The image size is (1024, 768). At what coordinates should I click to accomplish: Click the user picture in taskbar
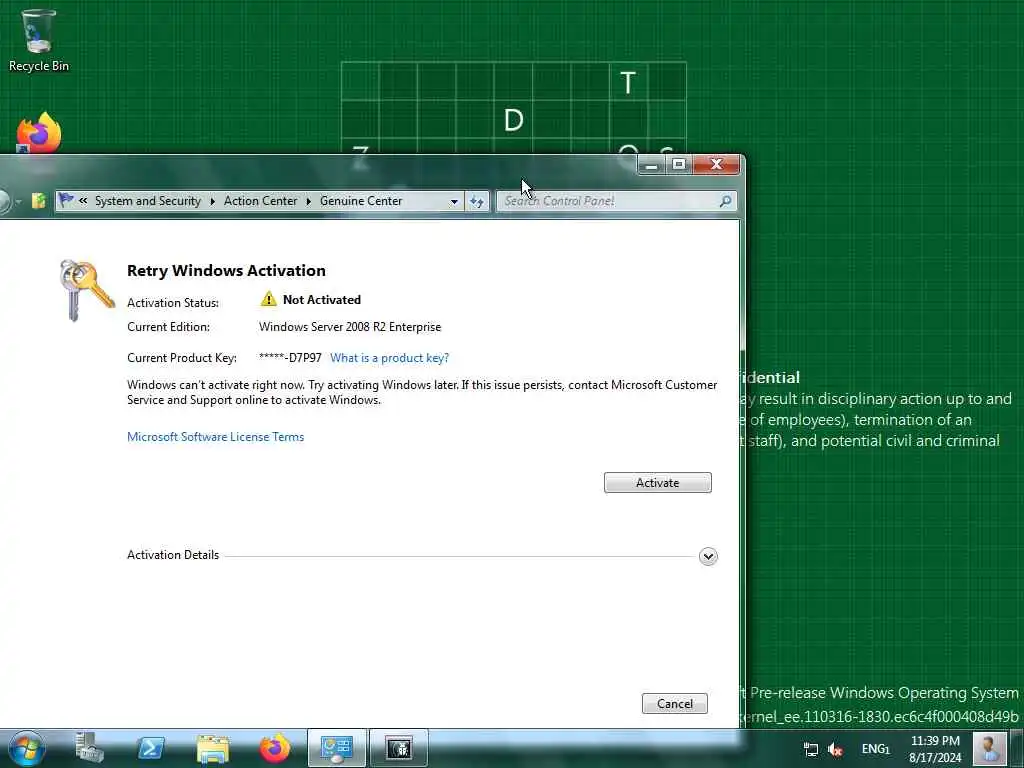[989, 748]
